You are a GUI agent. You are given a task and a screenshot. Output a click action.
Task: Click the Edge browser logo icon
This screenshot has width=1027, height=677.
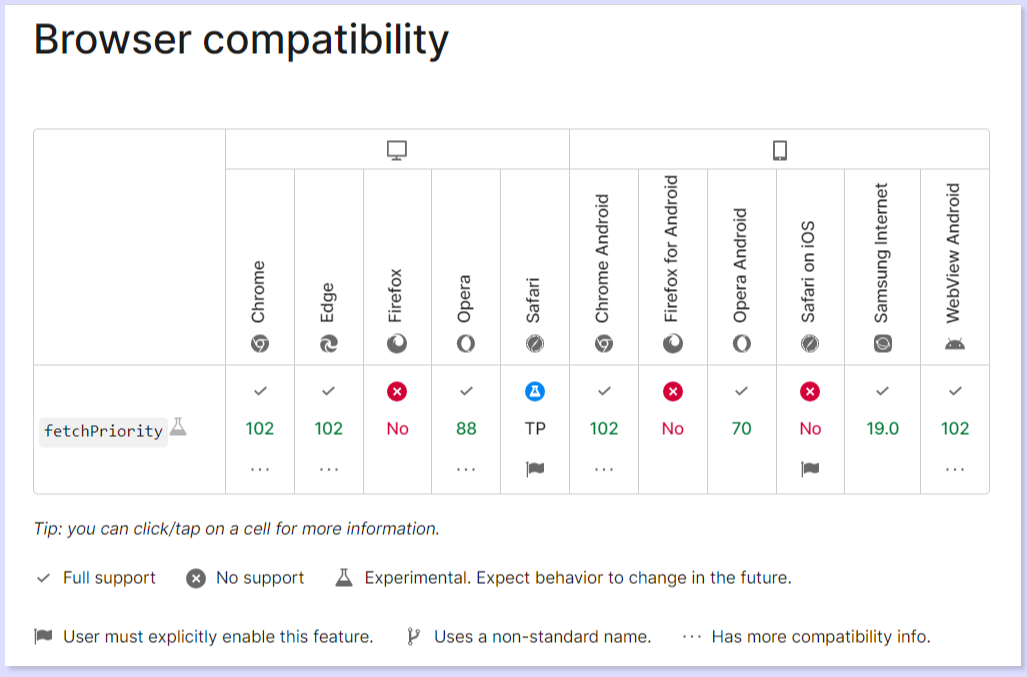pos(329,344)
